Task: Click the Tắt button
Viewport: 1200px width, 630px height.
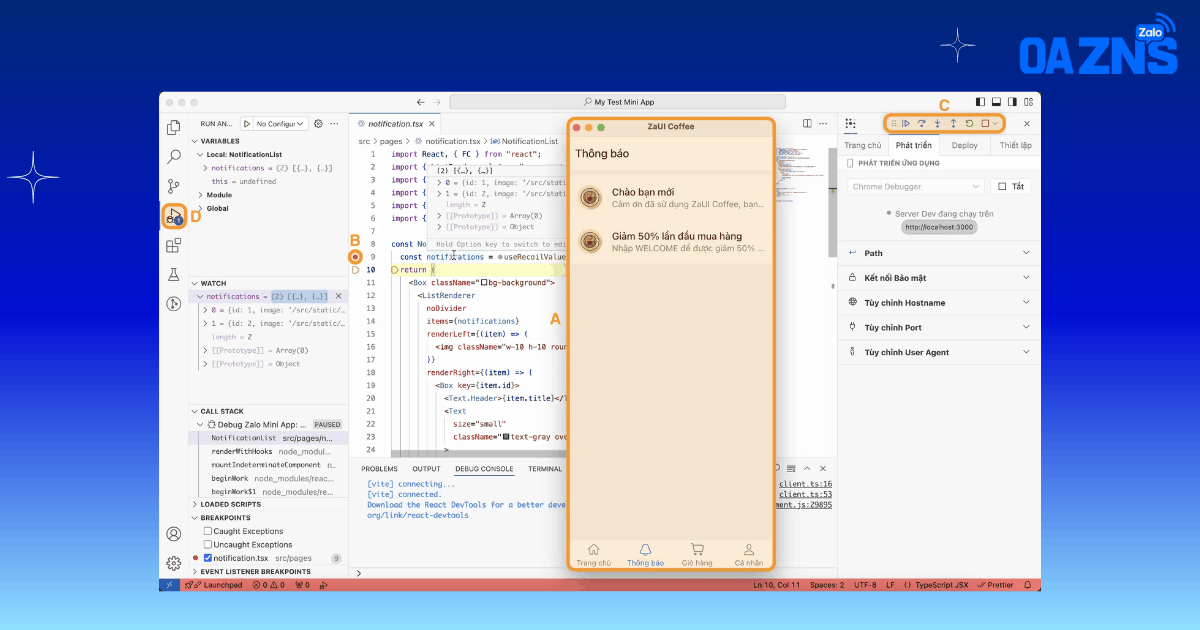Action: [1012, 186]
